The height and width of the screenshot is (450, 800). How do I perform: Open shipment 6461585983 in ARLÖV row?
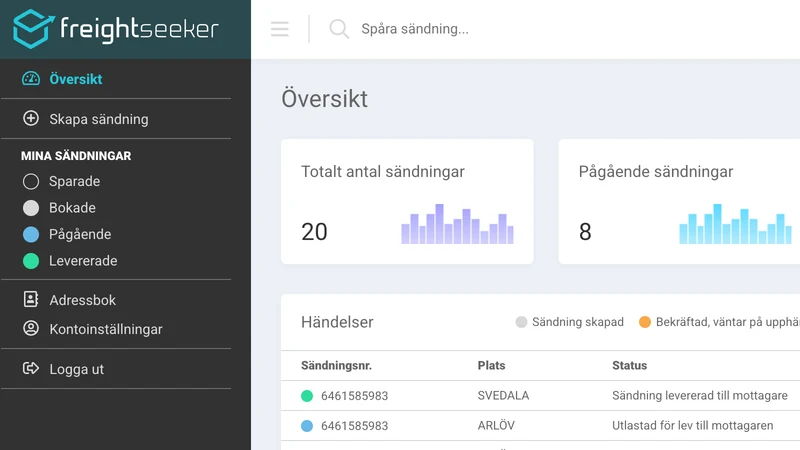[355, 426]
